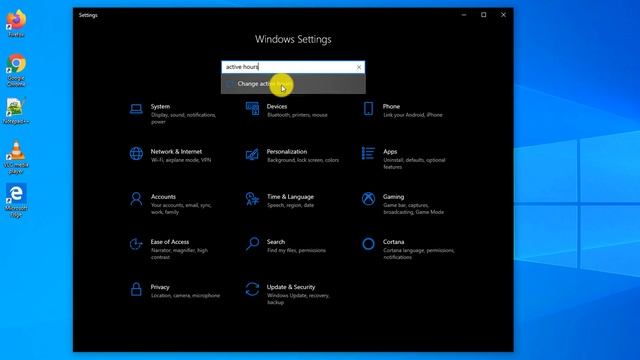Click 'Location, camera, microphone' description
640x360 pixels.
185,296
